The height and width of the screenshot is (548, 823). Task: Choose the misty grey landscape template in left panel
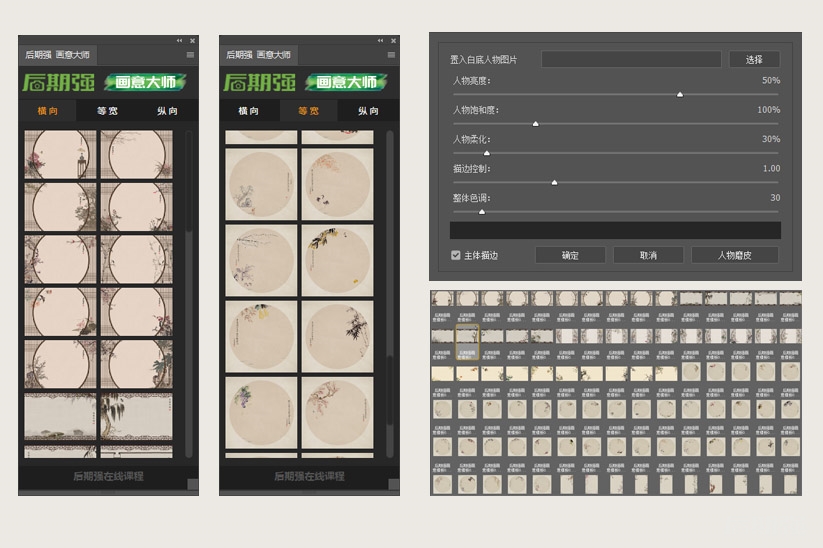(x=60, y=416)
